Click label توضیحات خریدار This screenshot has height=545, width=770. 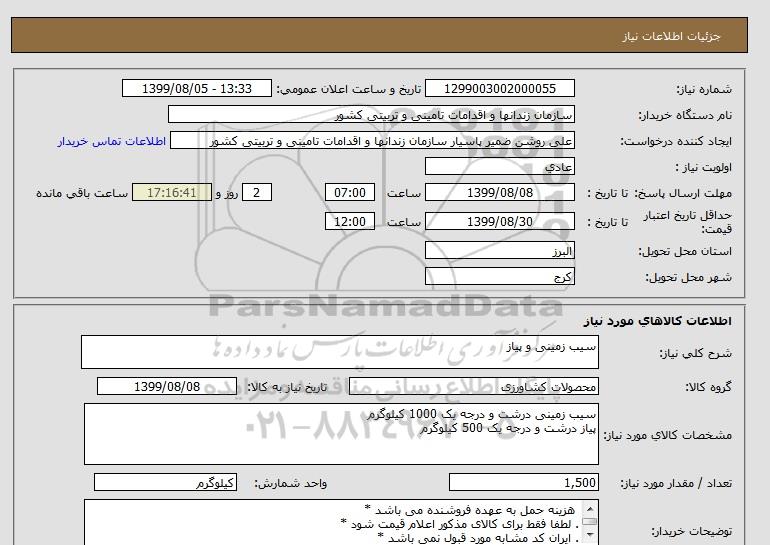tap(691, 531)
